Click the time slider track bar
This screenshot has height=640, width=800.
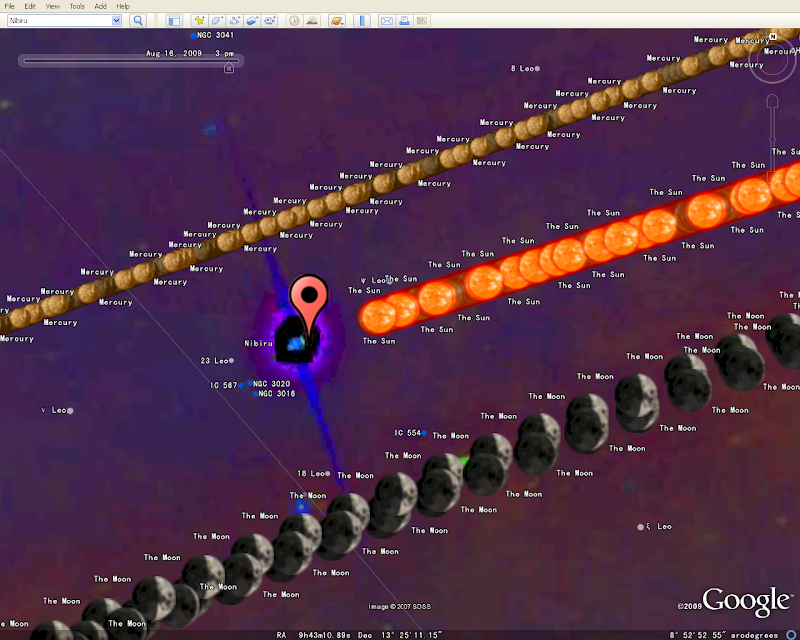click(x=131, y=61)
